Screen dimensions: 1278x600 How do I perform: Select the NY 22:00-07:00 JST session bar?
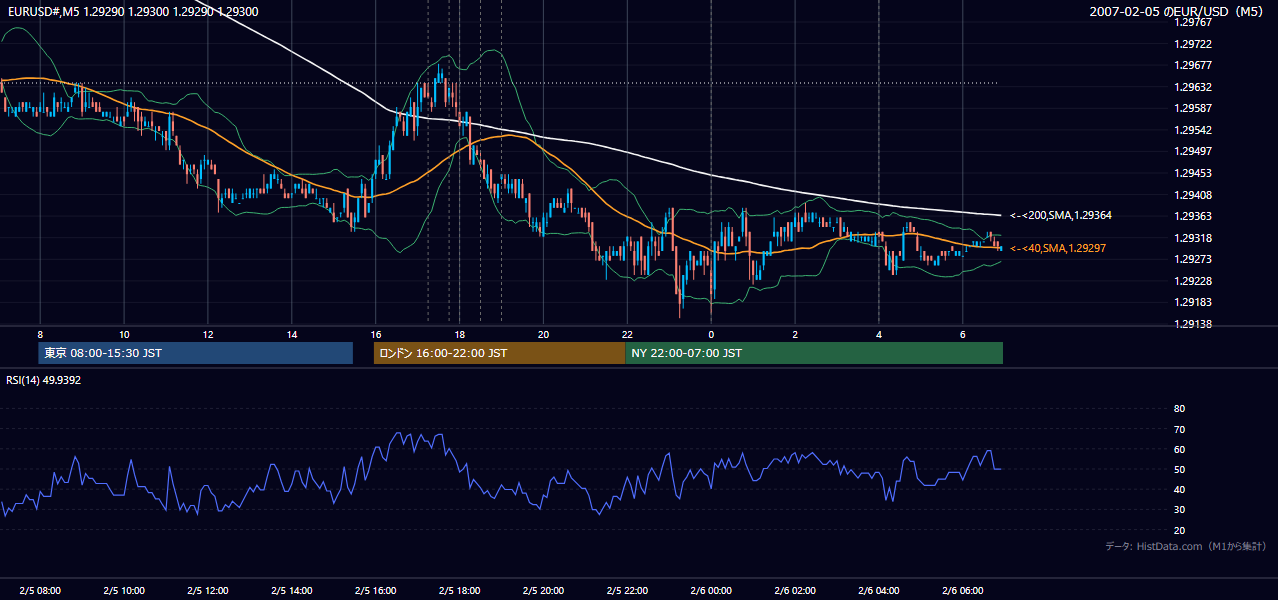point(814,353)
